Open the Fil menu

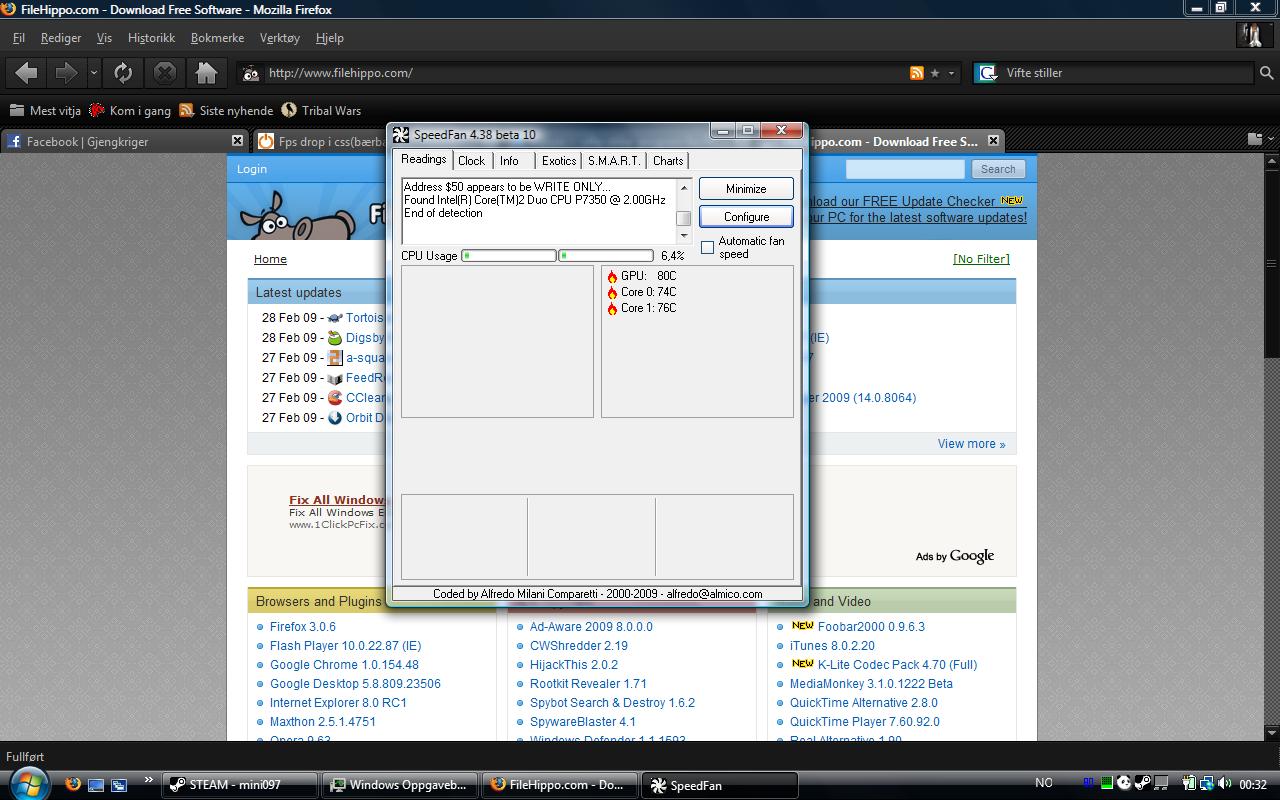click(x=18, y=38)
